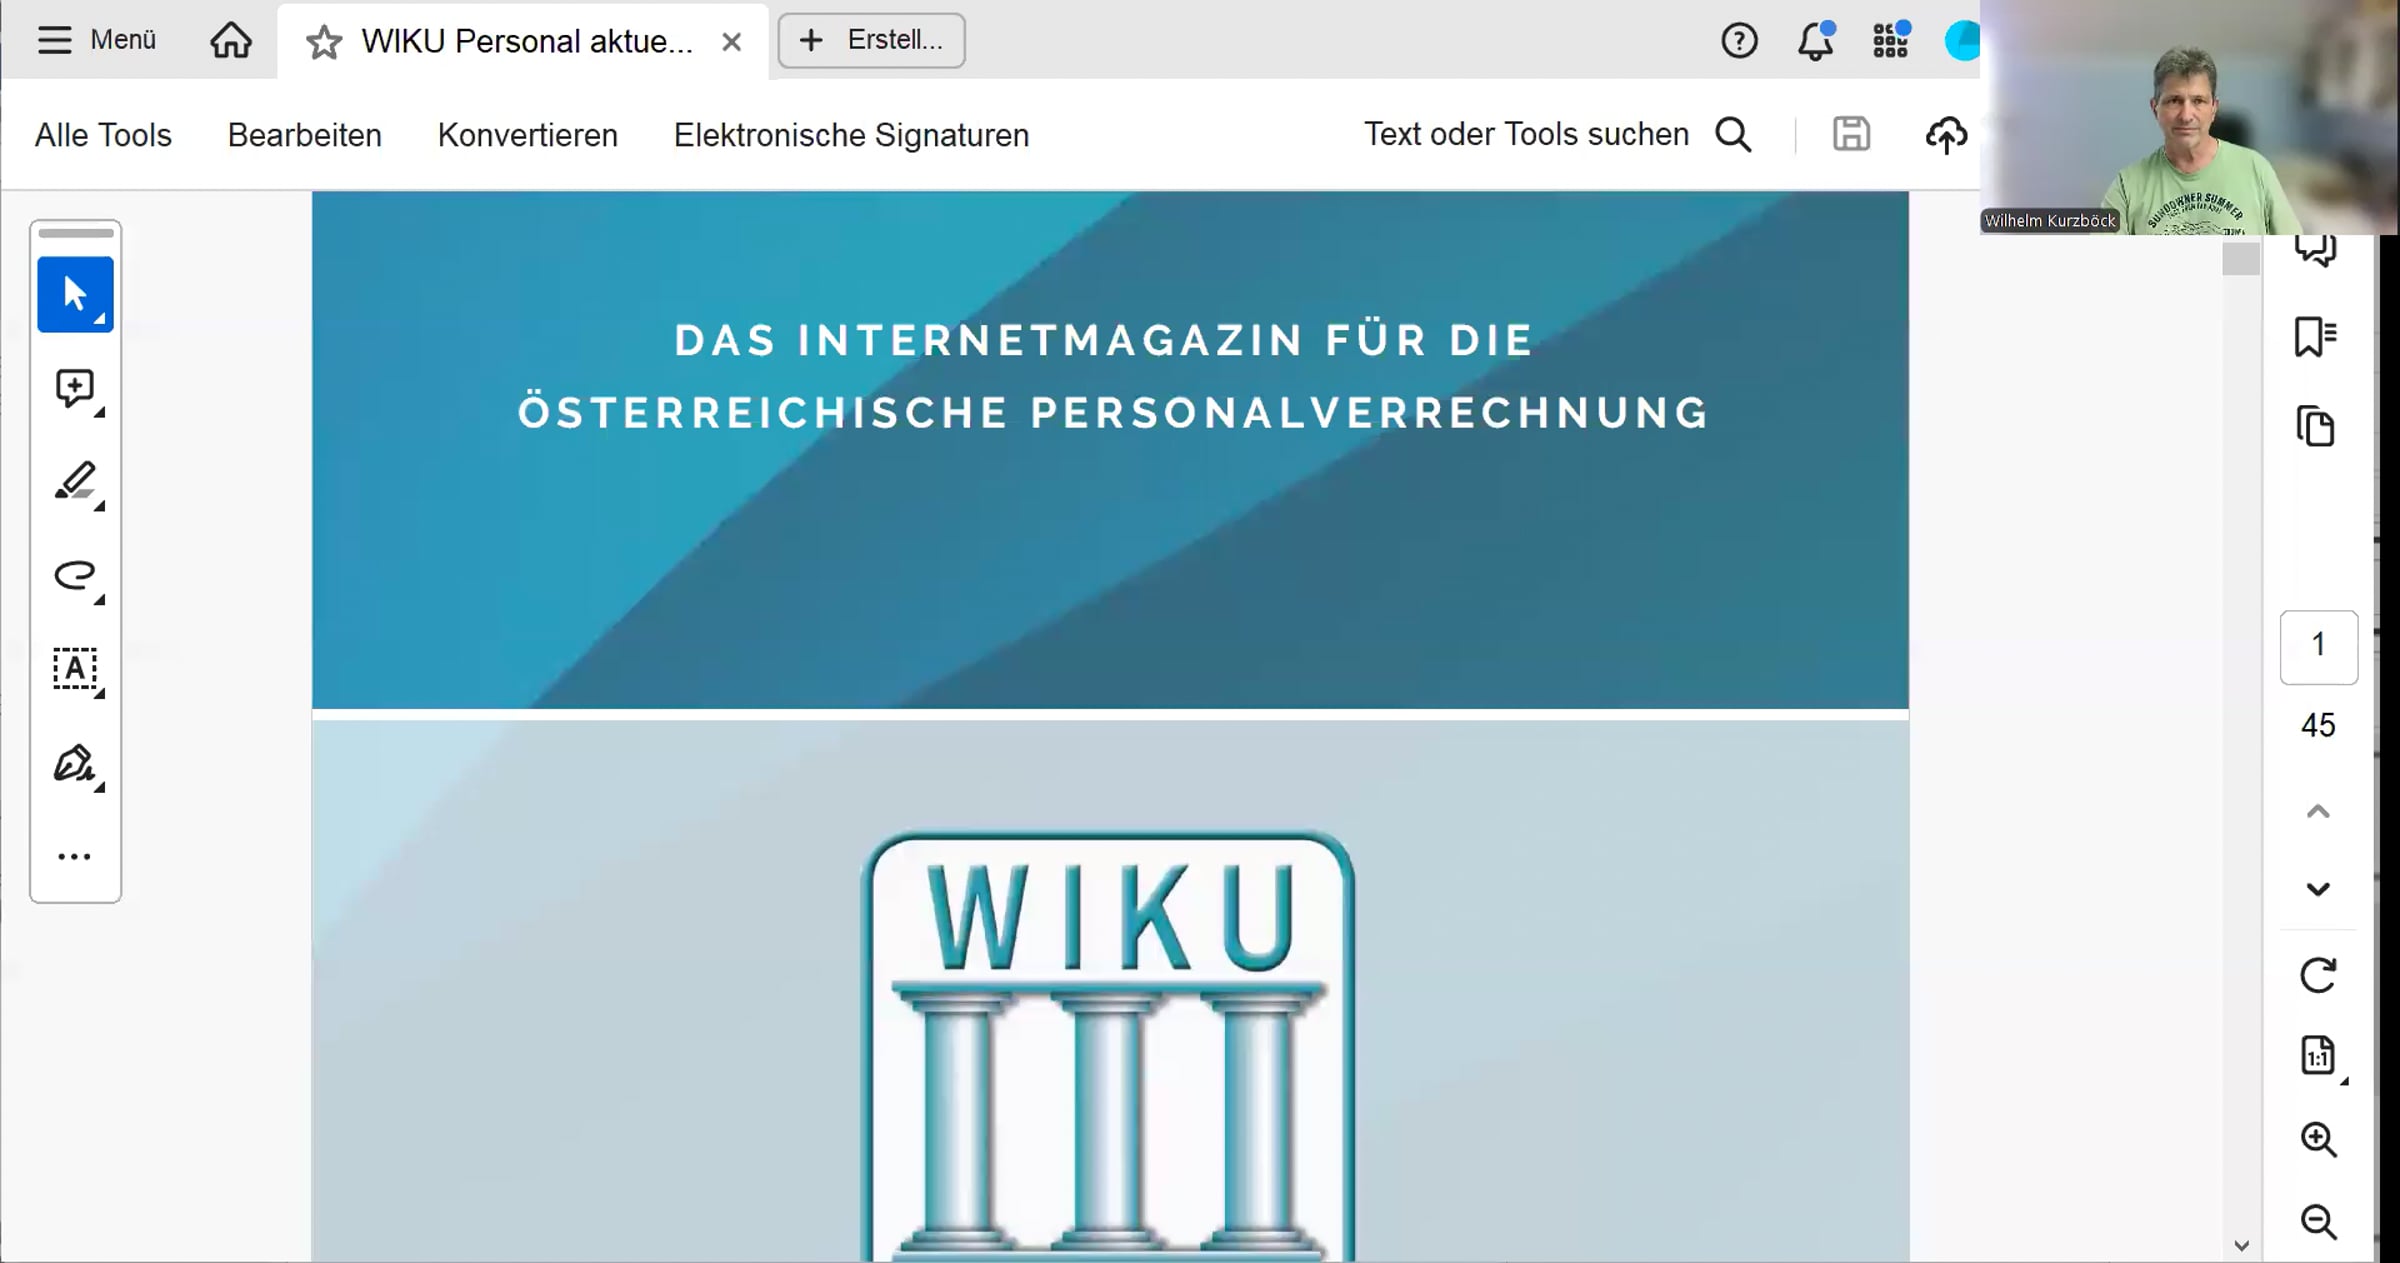Screen dimensions: 2400x1263
Task: Open the notifications bell
Action: click(x=1815, y=41)
